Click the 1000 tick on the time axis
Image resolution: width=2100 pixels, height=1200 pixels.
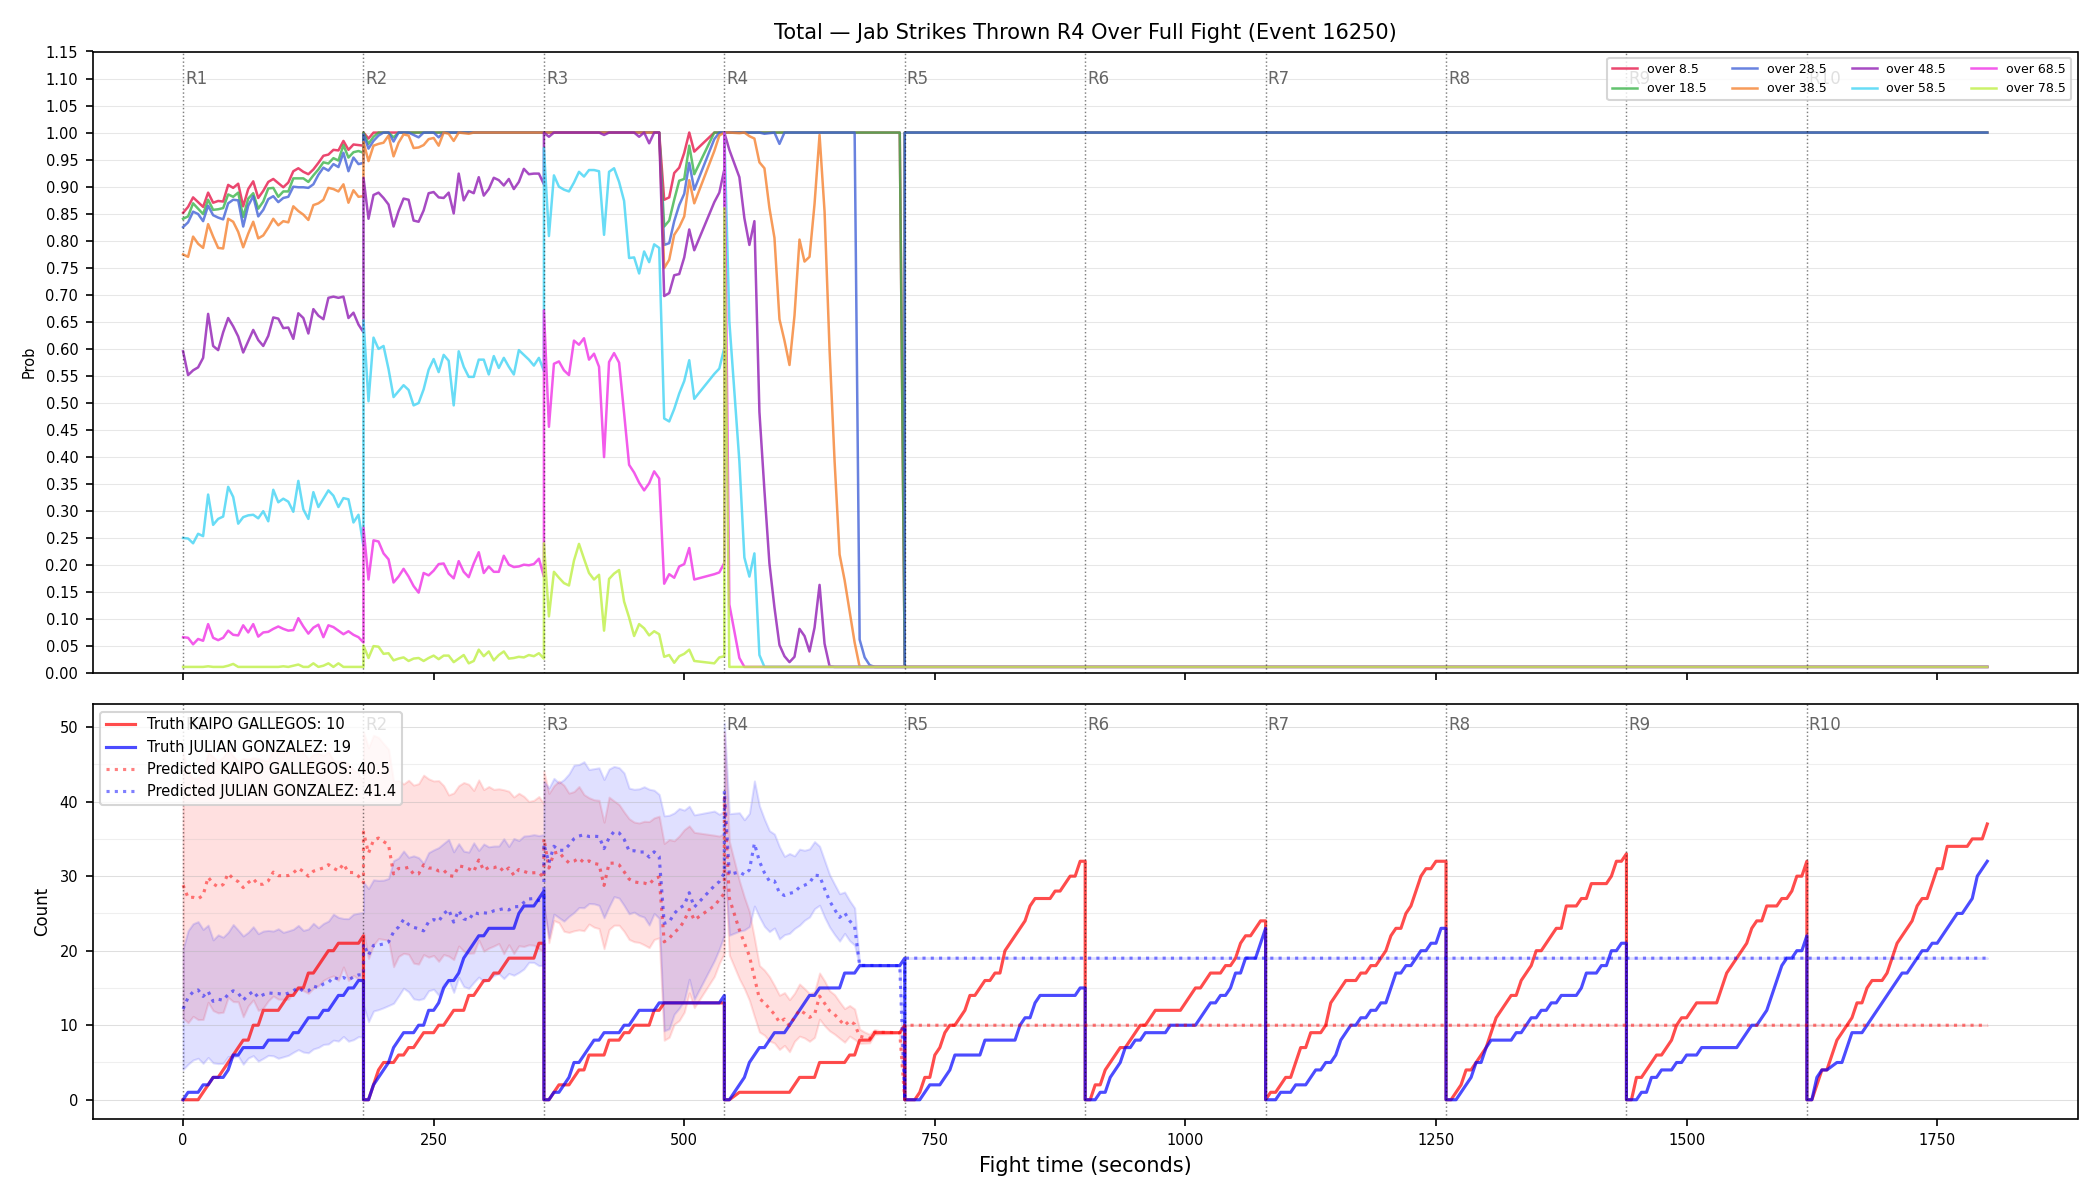tap(1185, 1139)
